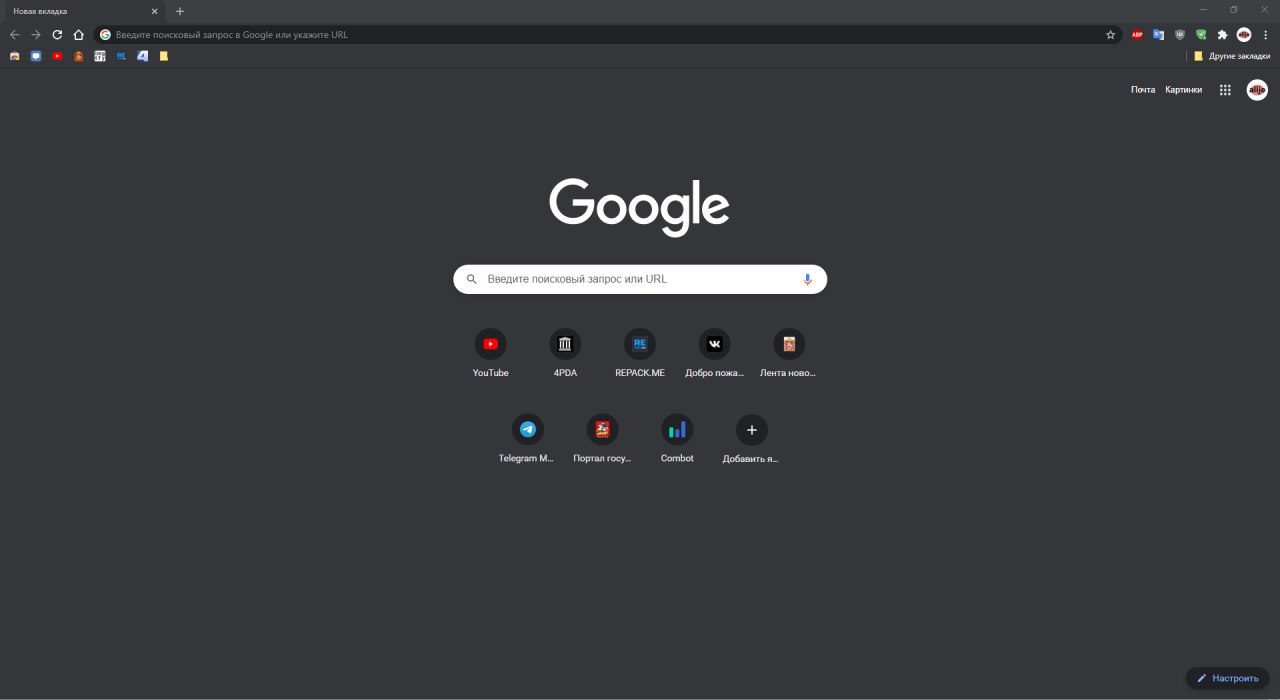Open the blue chat-bubble bookmark

click(x=36, y=56)
